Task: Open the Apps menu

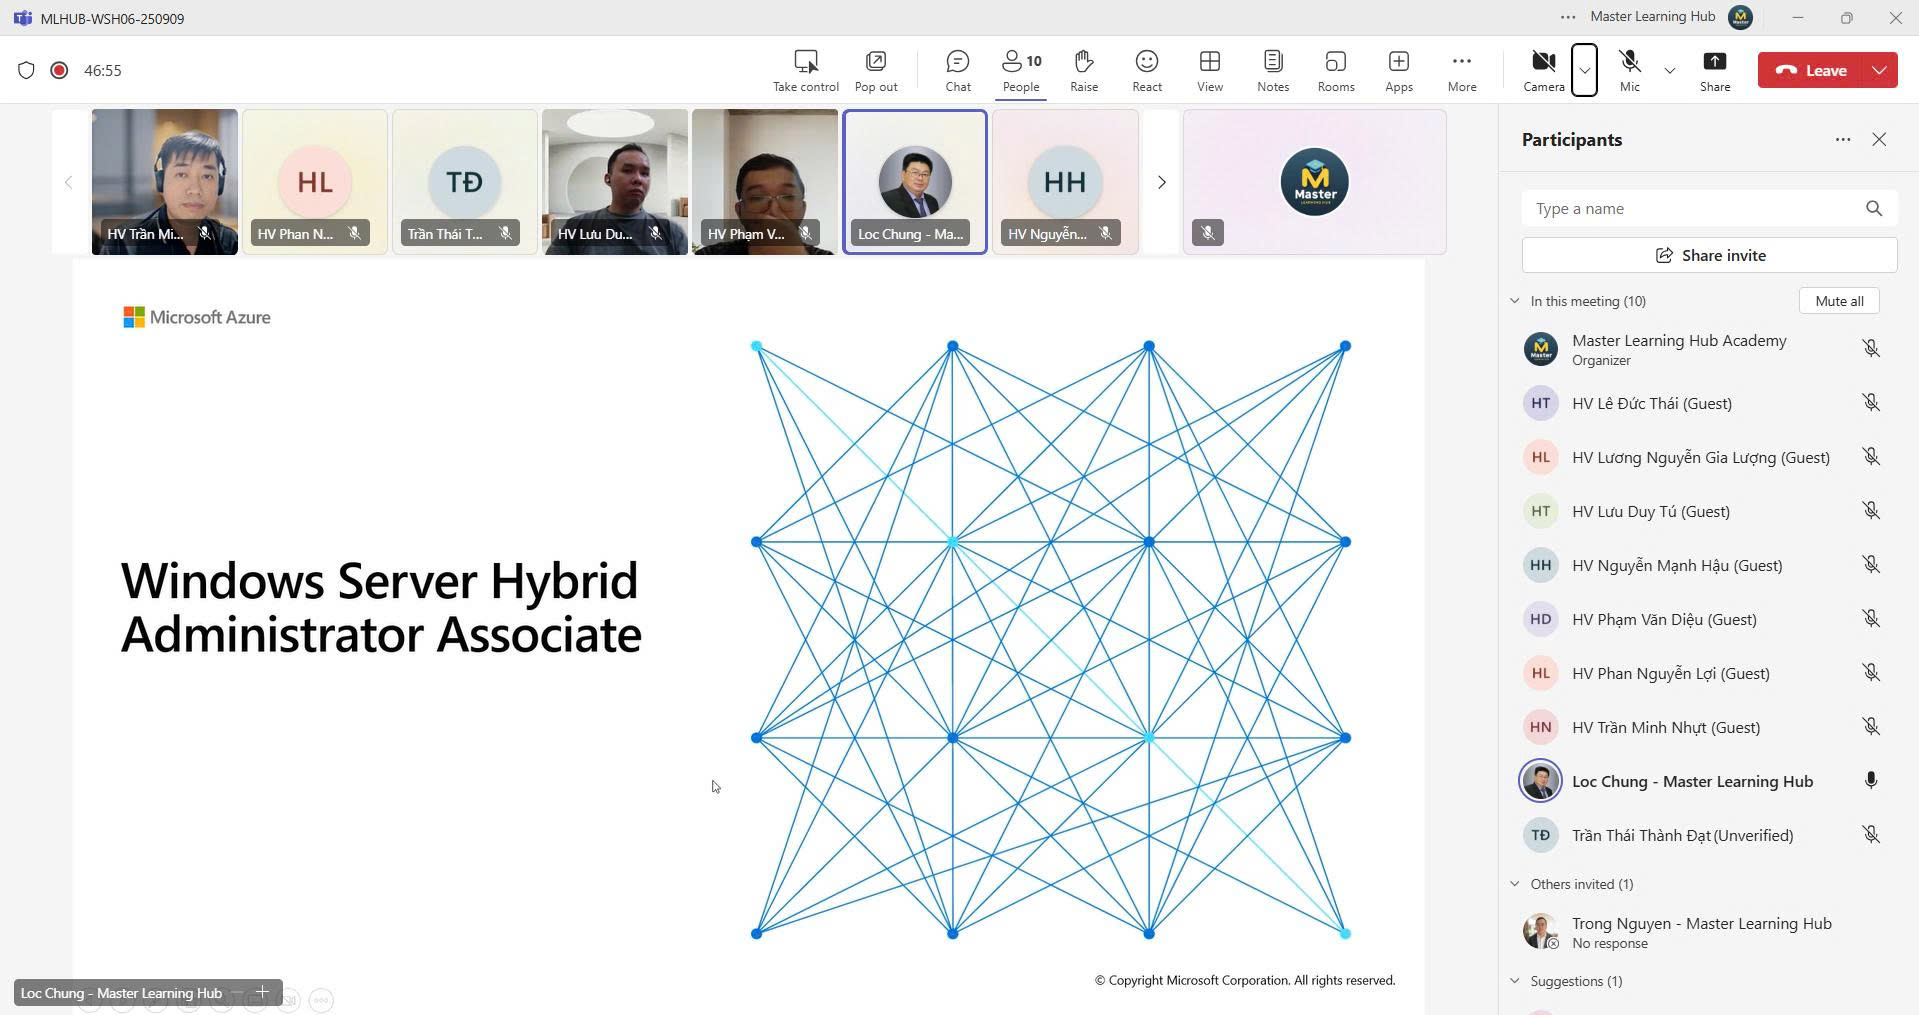Action: [1398, 70]
